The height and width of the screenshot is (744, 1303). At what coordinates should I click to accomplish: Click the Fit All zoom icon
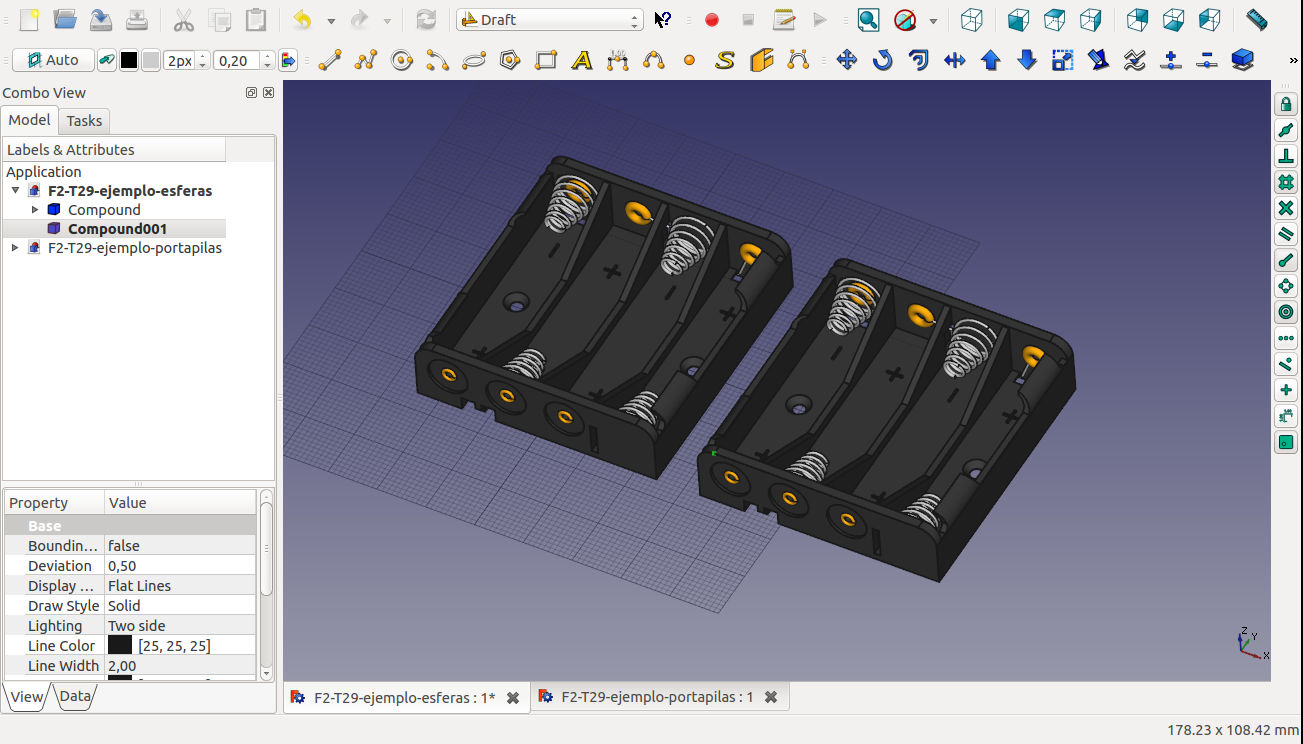click(x=868, y=20)
